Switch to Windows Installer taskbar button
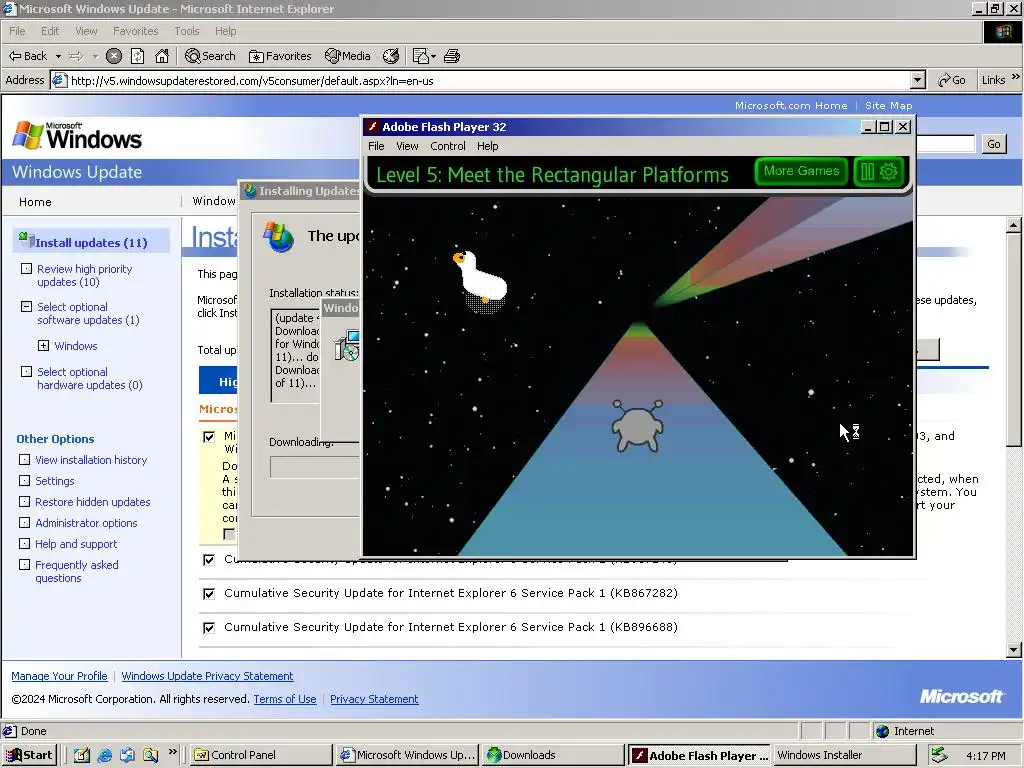The width and height of the screenshot is (1024, 768). [x=847, y=755]
